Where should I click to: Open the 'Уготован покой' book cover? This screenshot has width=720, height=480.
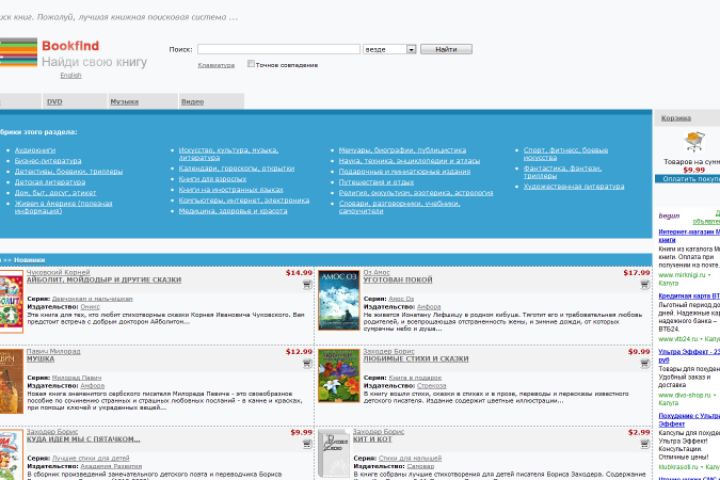pyautogui.click(x=339, y=300)
